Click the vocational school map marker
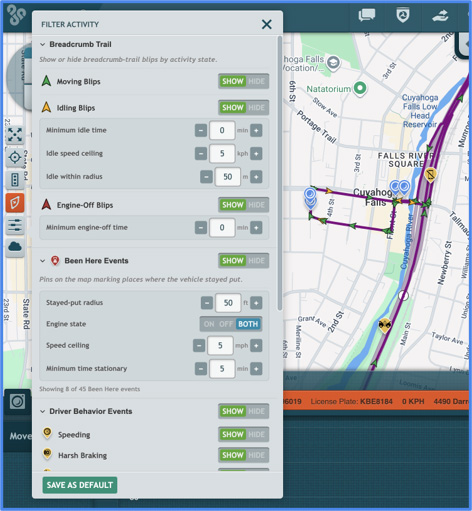The width and height of the screenshot is (472, 511). 333,63
